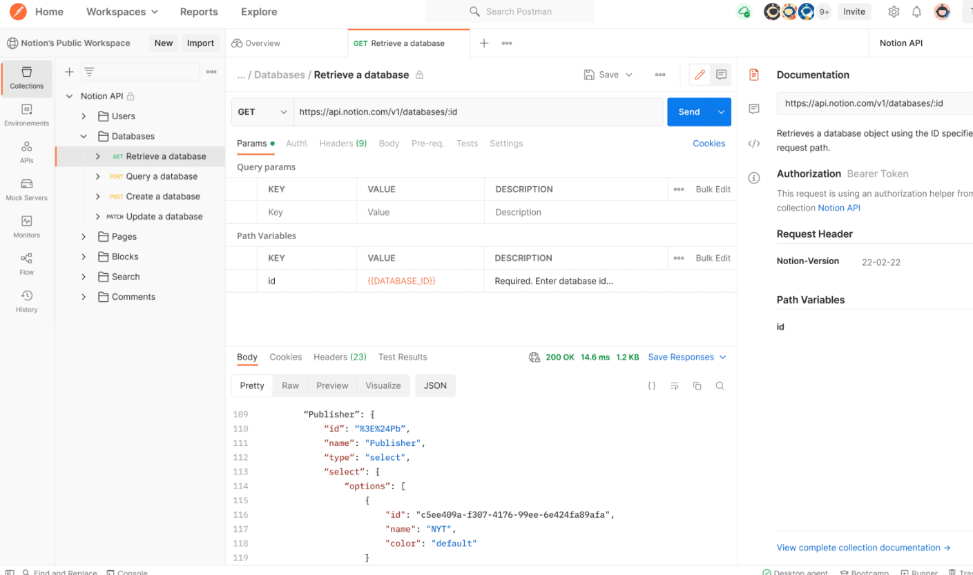This screenshot has height=575, width=973.
Task: Click the copy response icon
Action: 697,386
